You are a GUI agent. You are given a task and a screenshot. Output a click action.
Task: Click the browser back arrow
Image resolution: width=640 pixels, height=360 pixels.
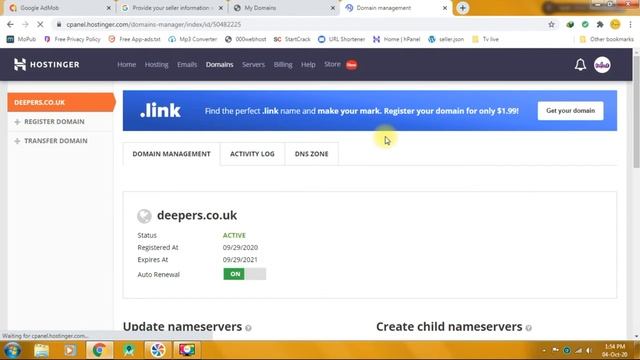click(x=10, y=24)
